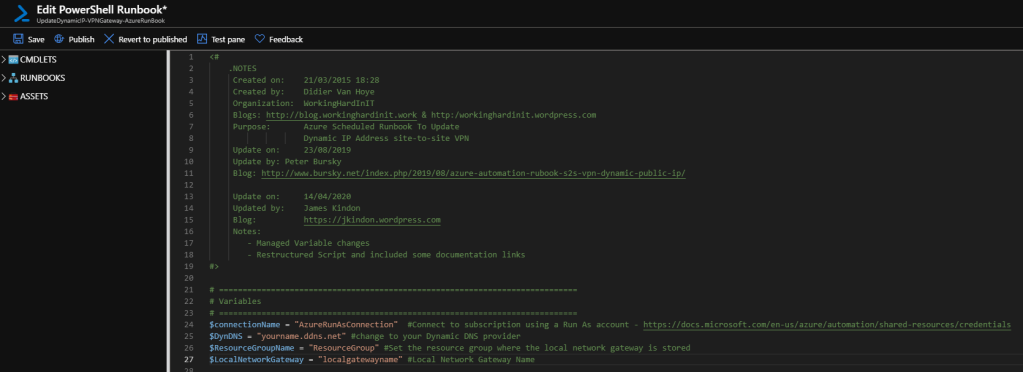
Task: Open the docs.microsoft.com credentials link
Action: pos(827,324)
